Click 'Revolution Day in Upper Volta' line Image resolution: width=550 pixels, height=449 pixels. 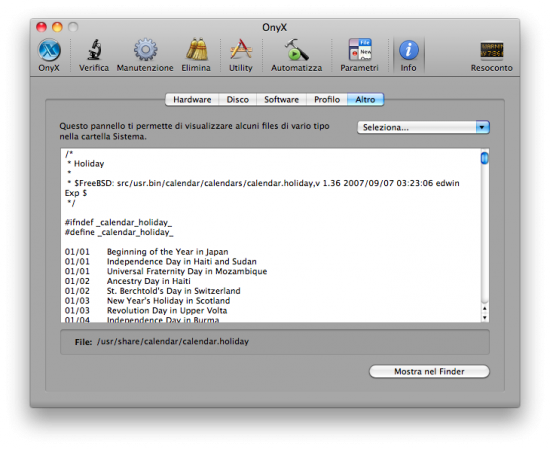tap(167, 311)
